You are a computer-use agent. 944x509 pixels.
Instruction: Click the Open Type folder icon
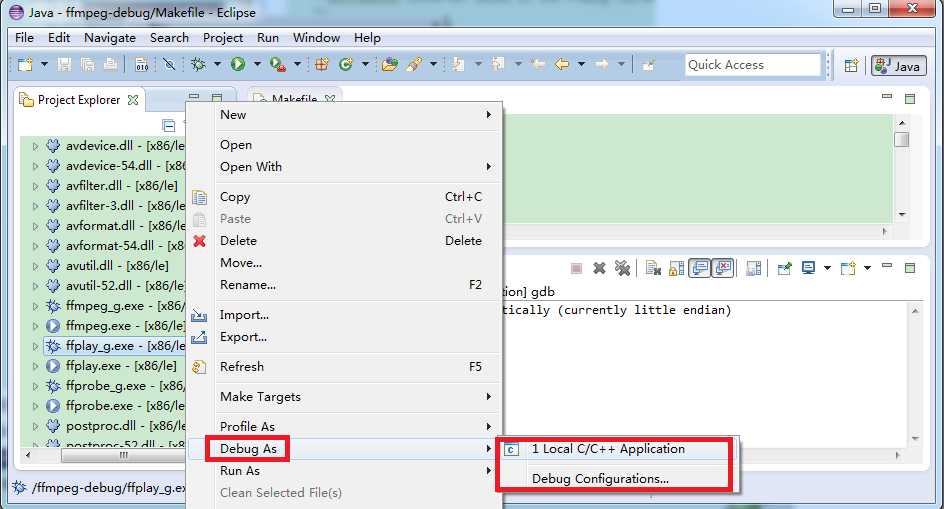[x=390, y=64]
